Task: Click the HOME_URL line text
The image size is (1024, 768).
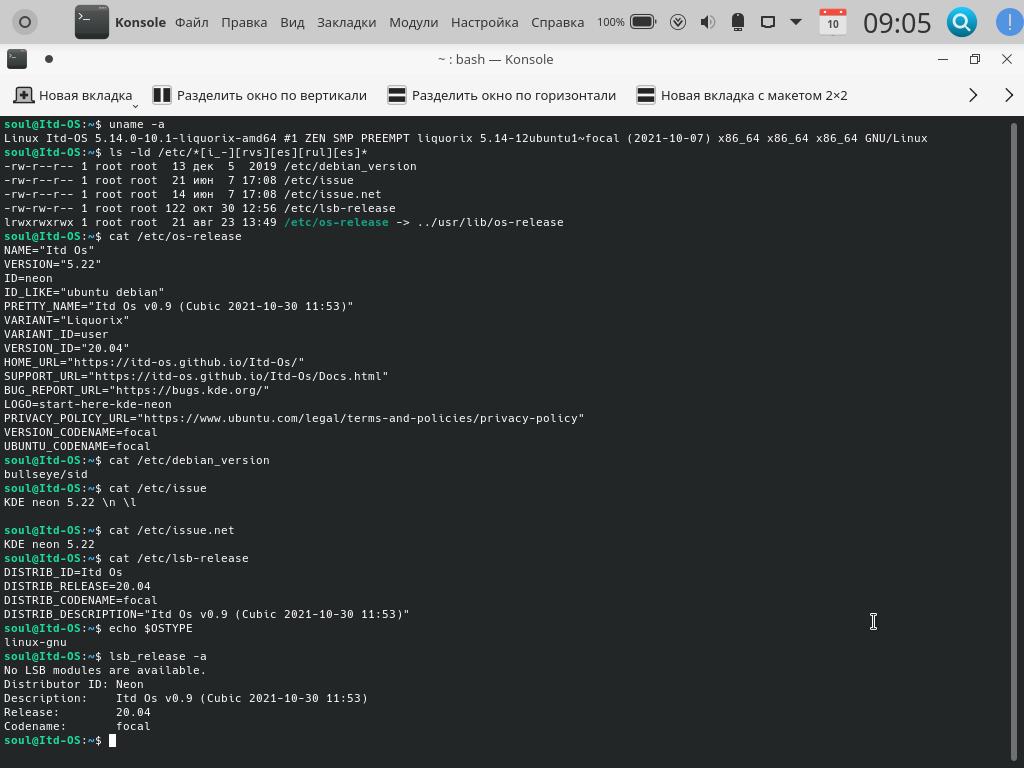Action: pos(154,362)
